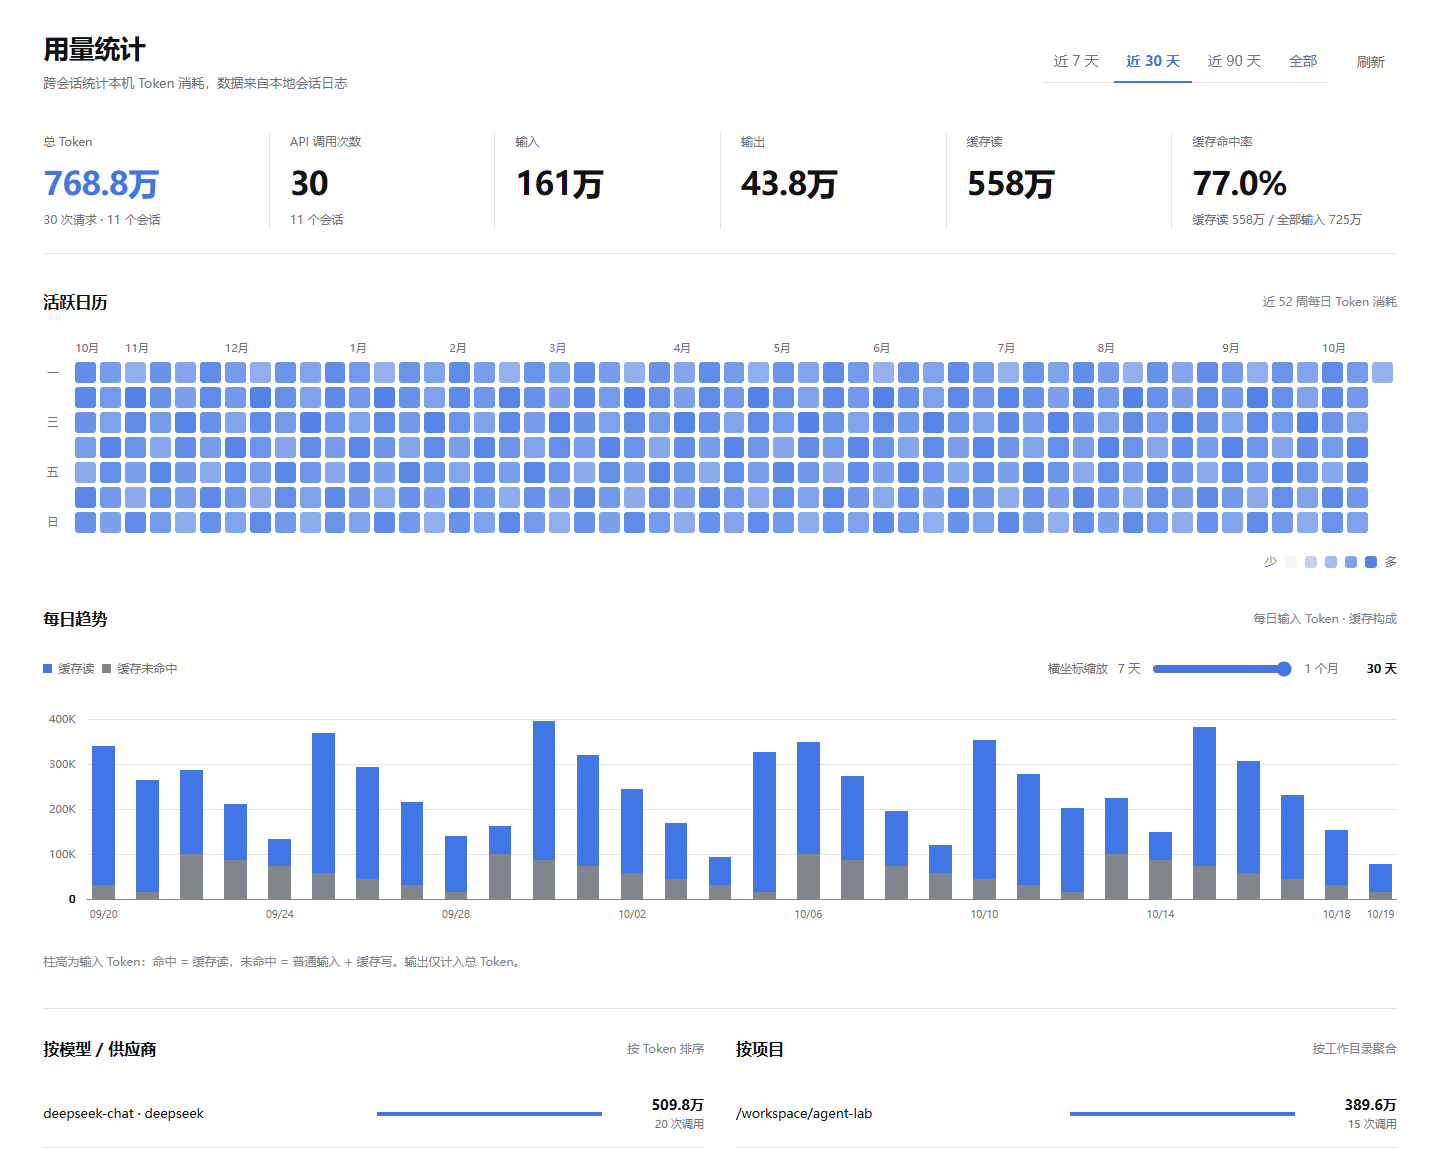Image resolution: width=1440 pixels, height=1150 pixels.
Task: Open the 近 90 天 time range
Action: click(x=1234, y=62)
